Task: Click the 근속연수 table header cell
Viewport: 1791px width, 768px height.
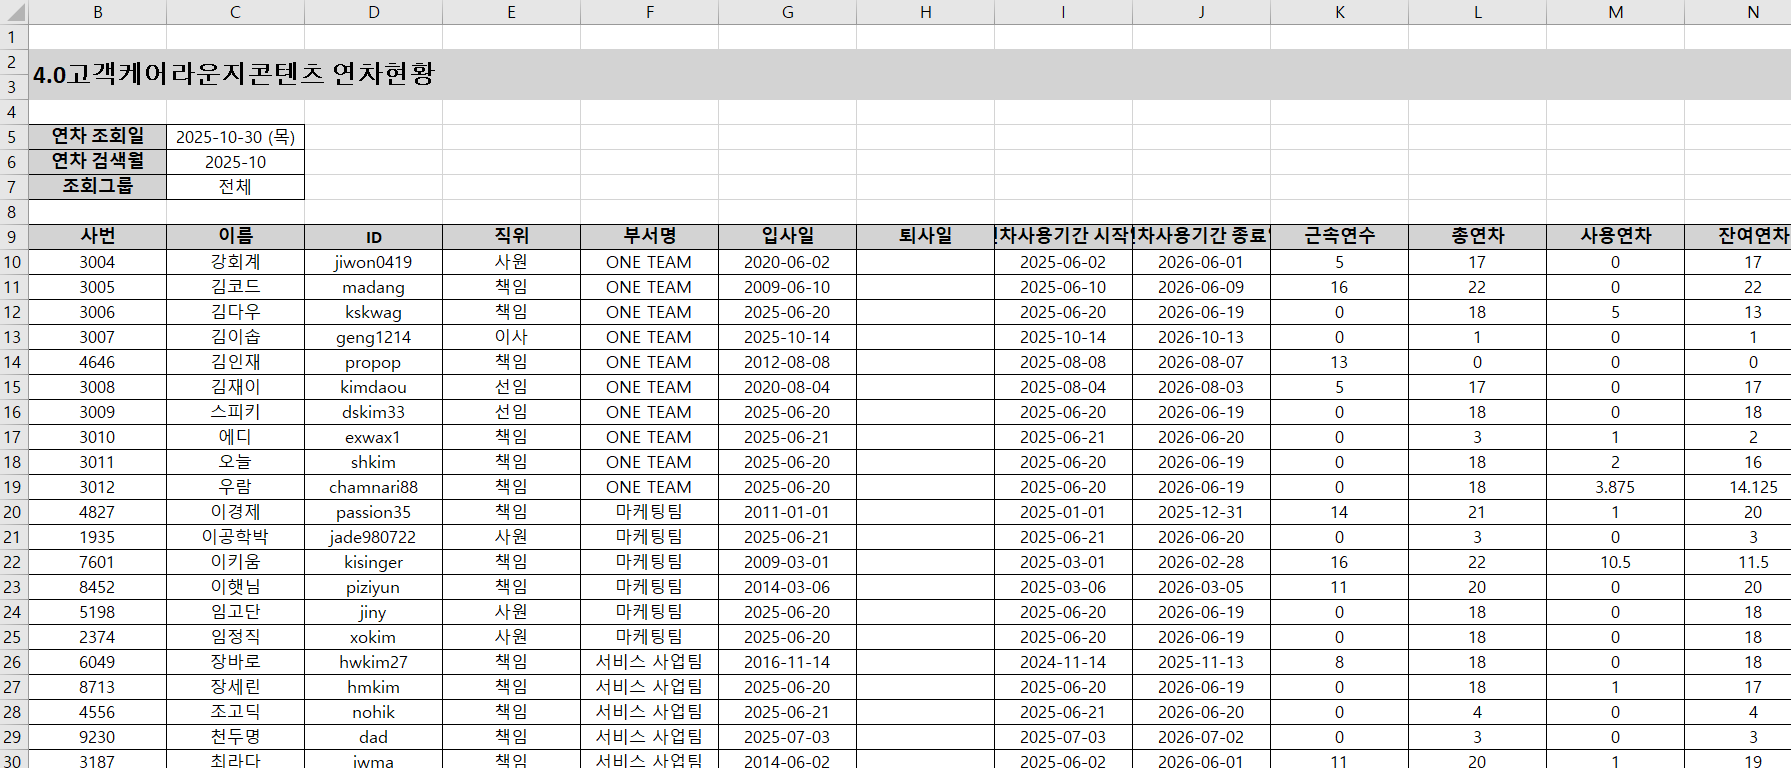Action: (1339, 237)
